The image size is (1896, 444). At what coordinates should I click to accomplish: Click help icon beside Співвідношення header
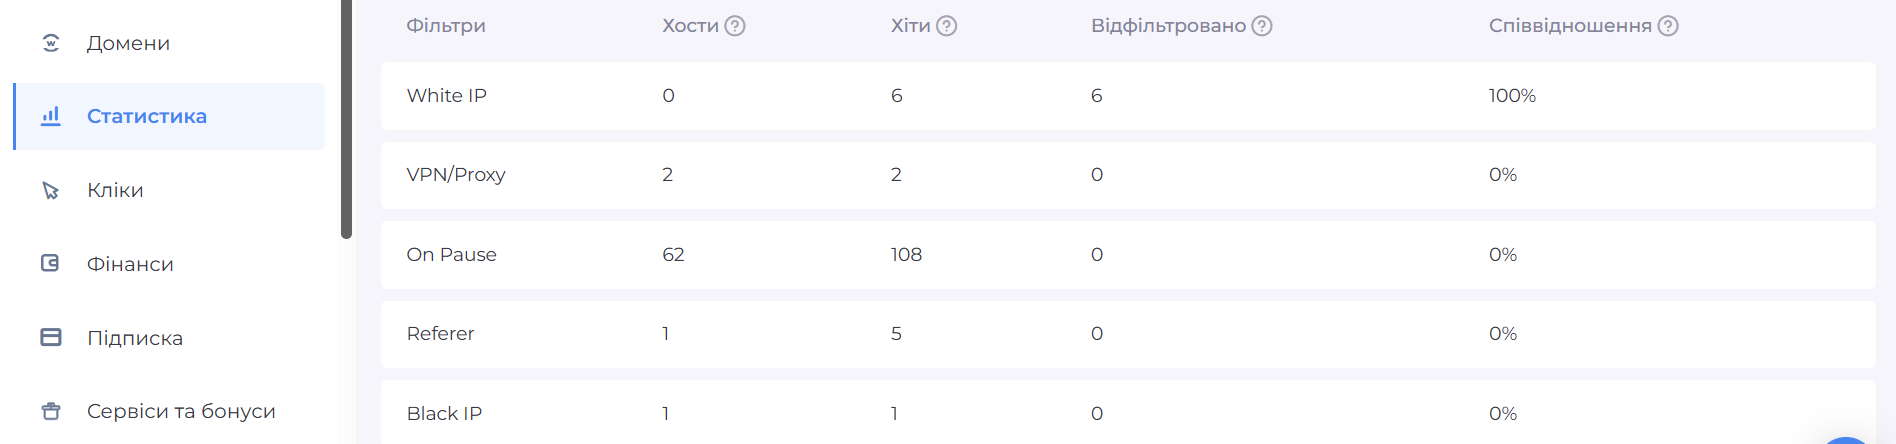[1668, 26]
